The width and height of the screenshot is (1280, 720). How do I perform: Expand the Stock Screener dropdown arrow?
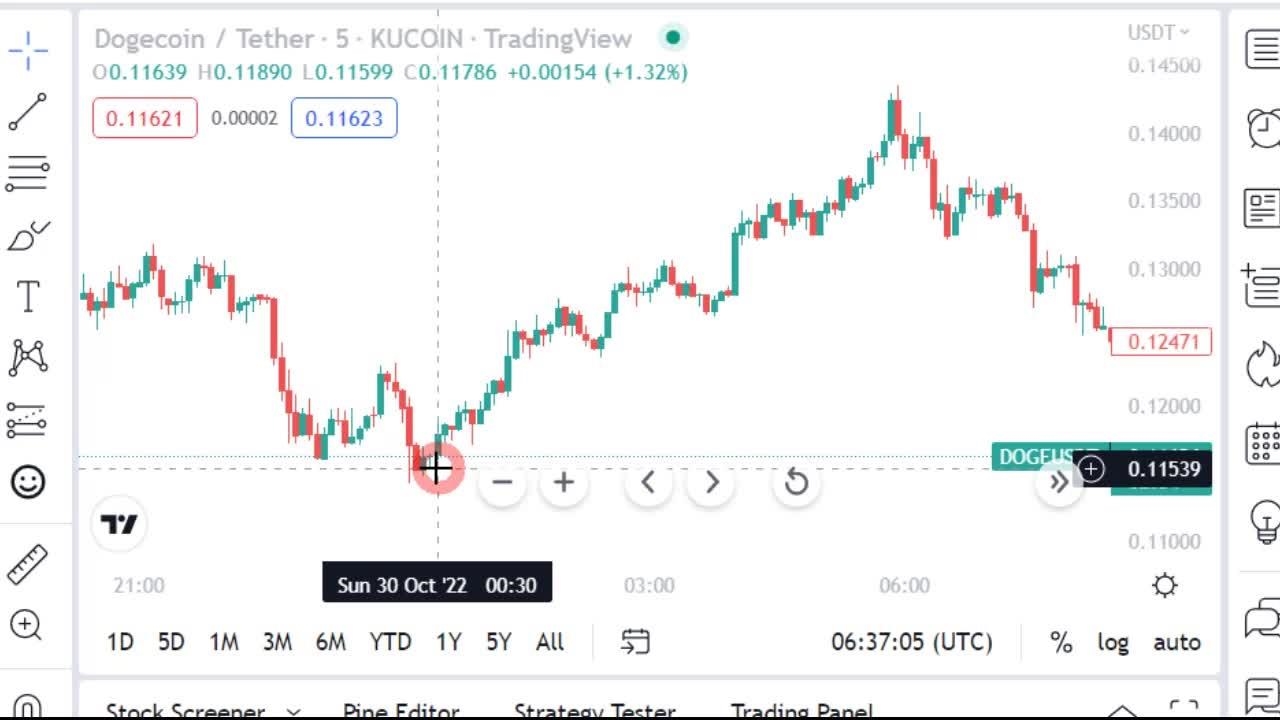(x=293, y=712)
